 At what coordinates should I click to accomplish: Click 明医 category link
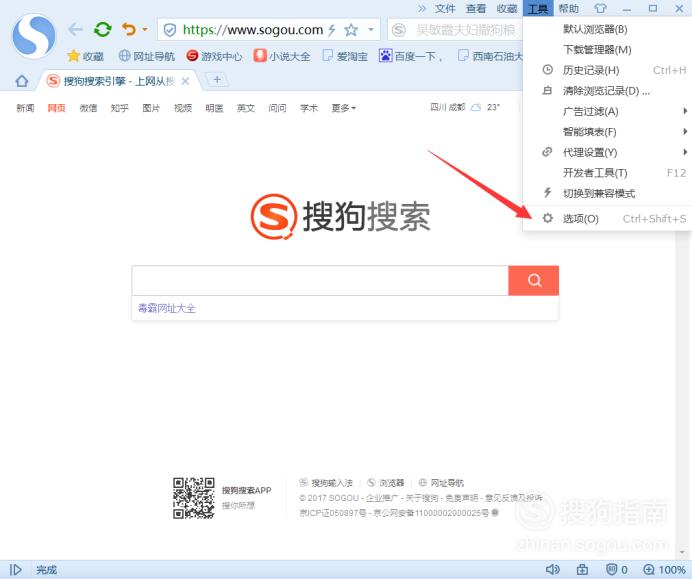[214, 108]
